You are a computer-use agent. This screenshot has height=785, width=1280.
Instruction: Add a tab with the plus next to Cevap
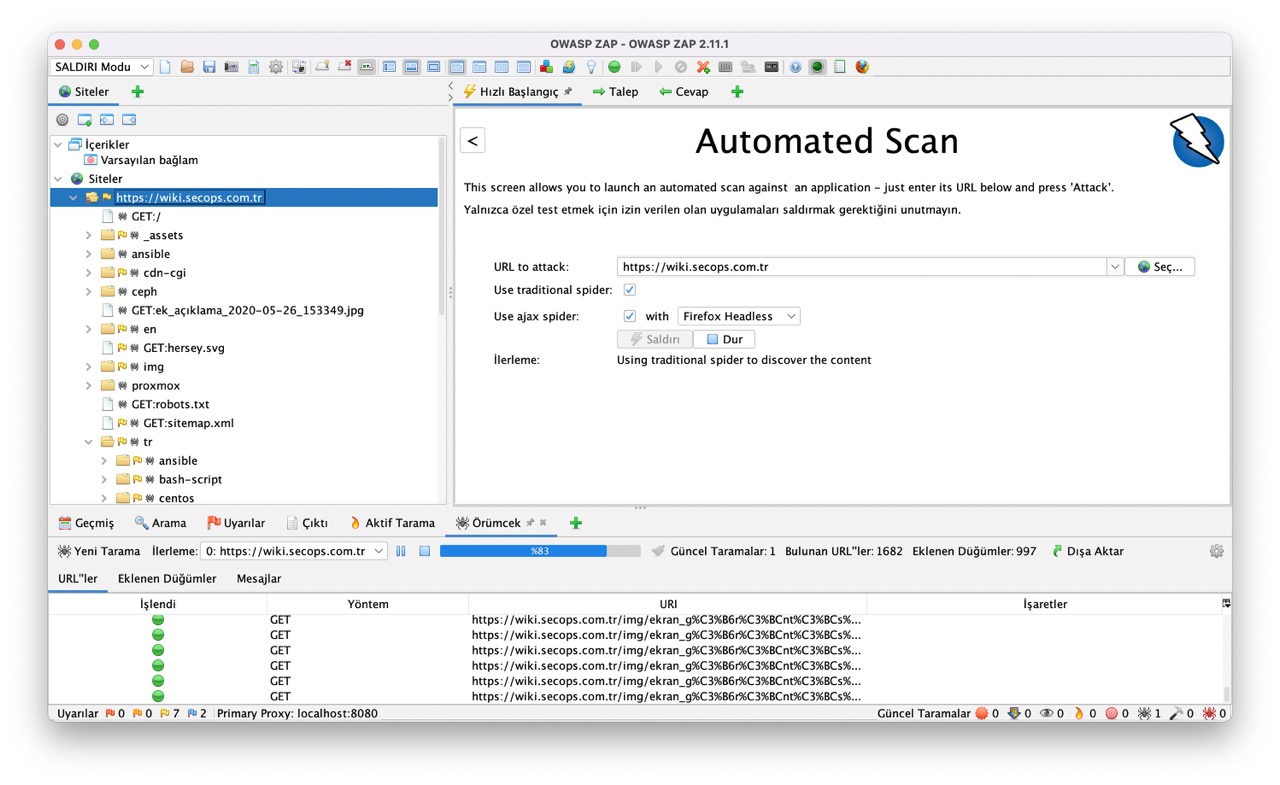[737, 92]
